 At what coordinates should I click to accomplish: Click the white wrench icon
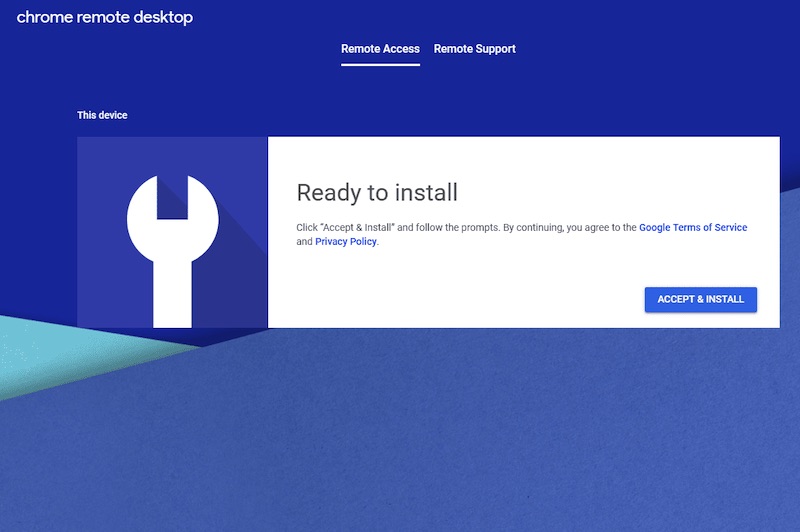point(172,251)
